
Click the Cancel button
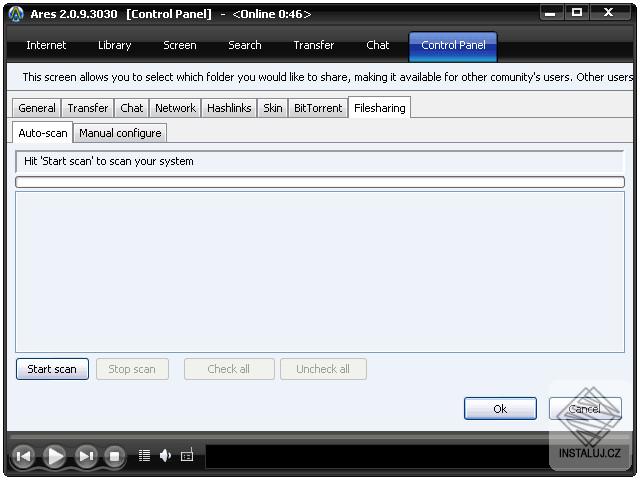(x=585, y=409)
